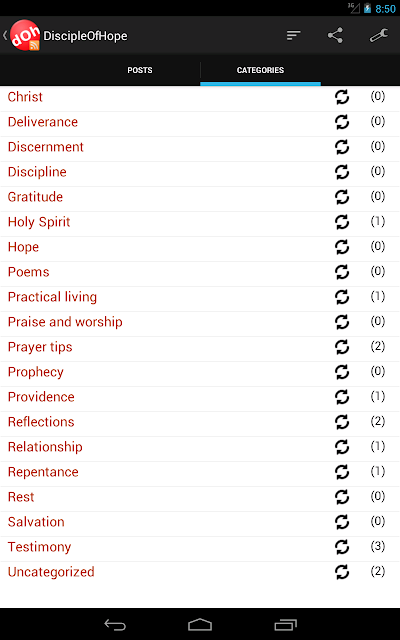The height and width of the screenshot is (640, 400).
Task: Sync the Testimony category
Action: pyautogui.click(x=342, y=547)
